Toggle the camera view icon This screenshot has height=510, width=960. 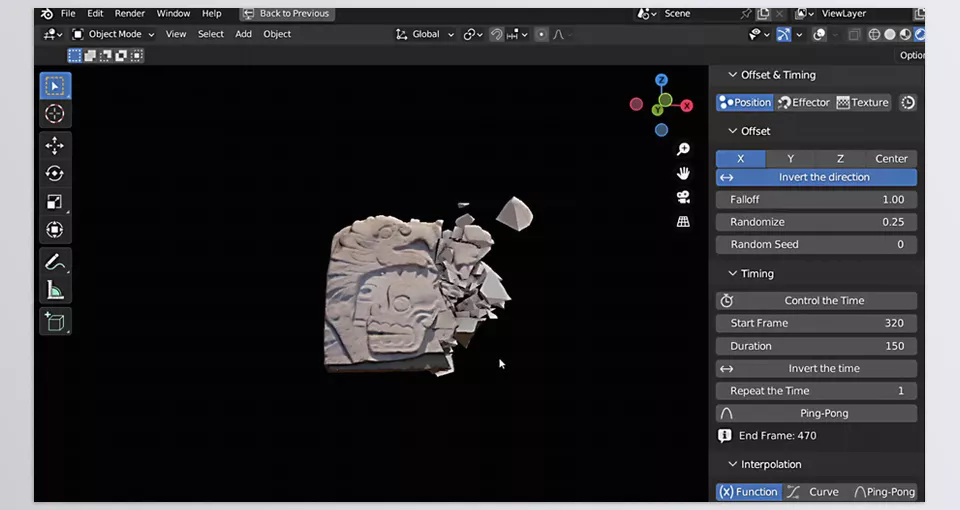click(x=683, y=197)
